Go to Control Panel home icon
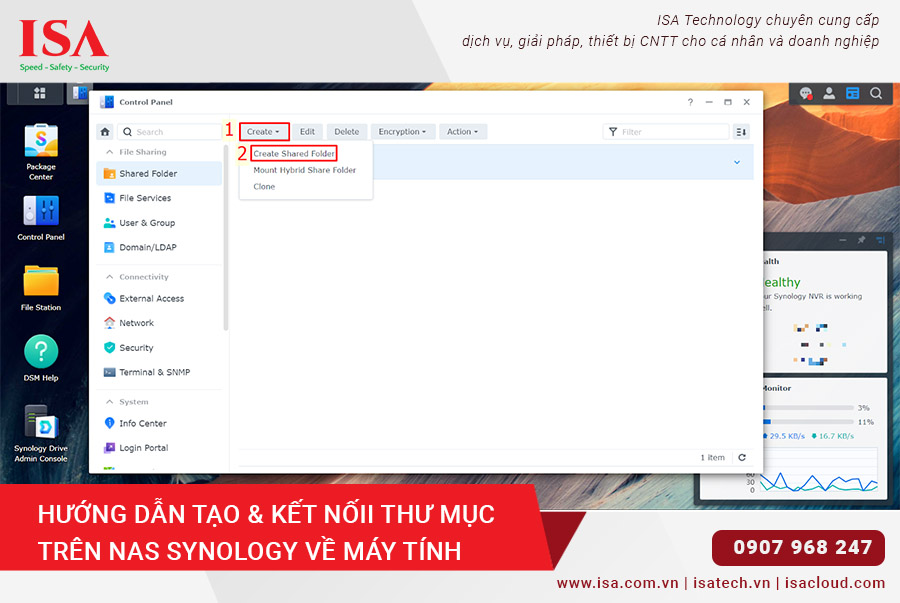The image size is (900, 603). click(104, 132)
